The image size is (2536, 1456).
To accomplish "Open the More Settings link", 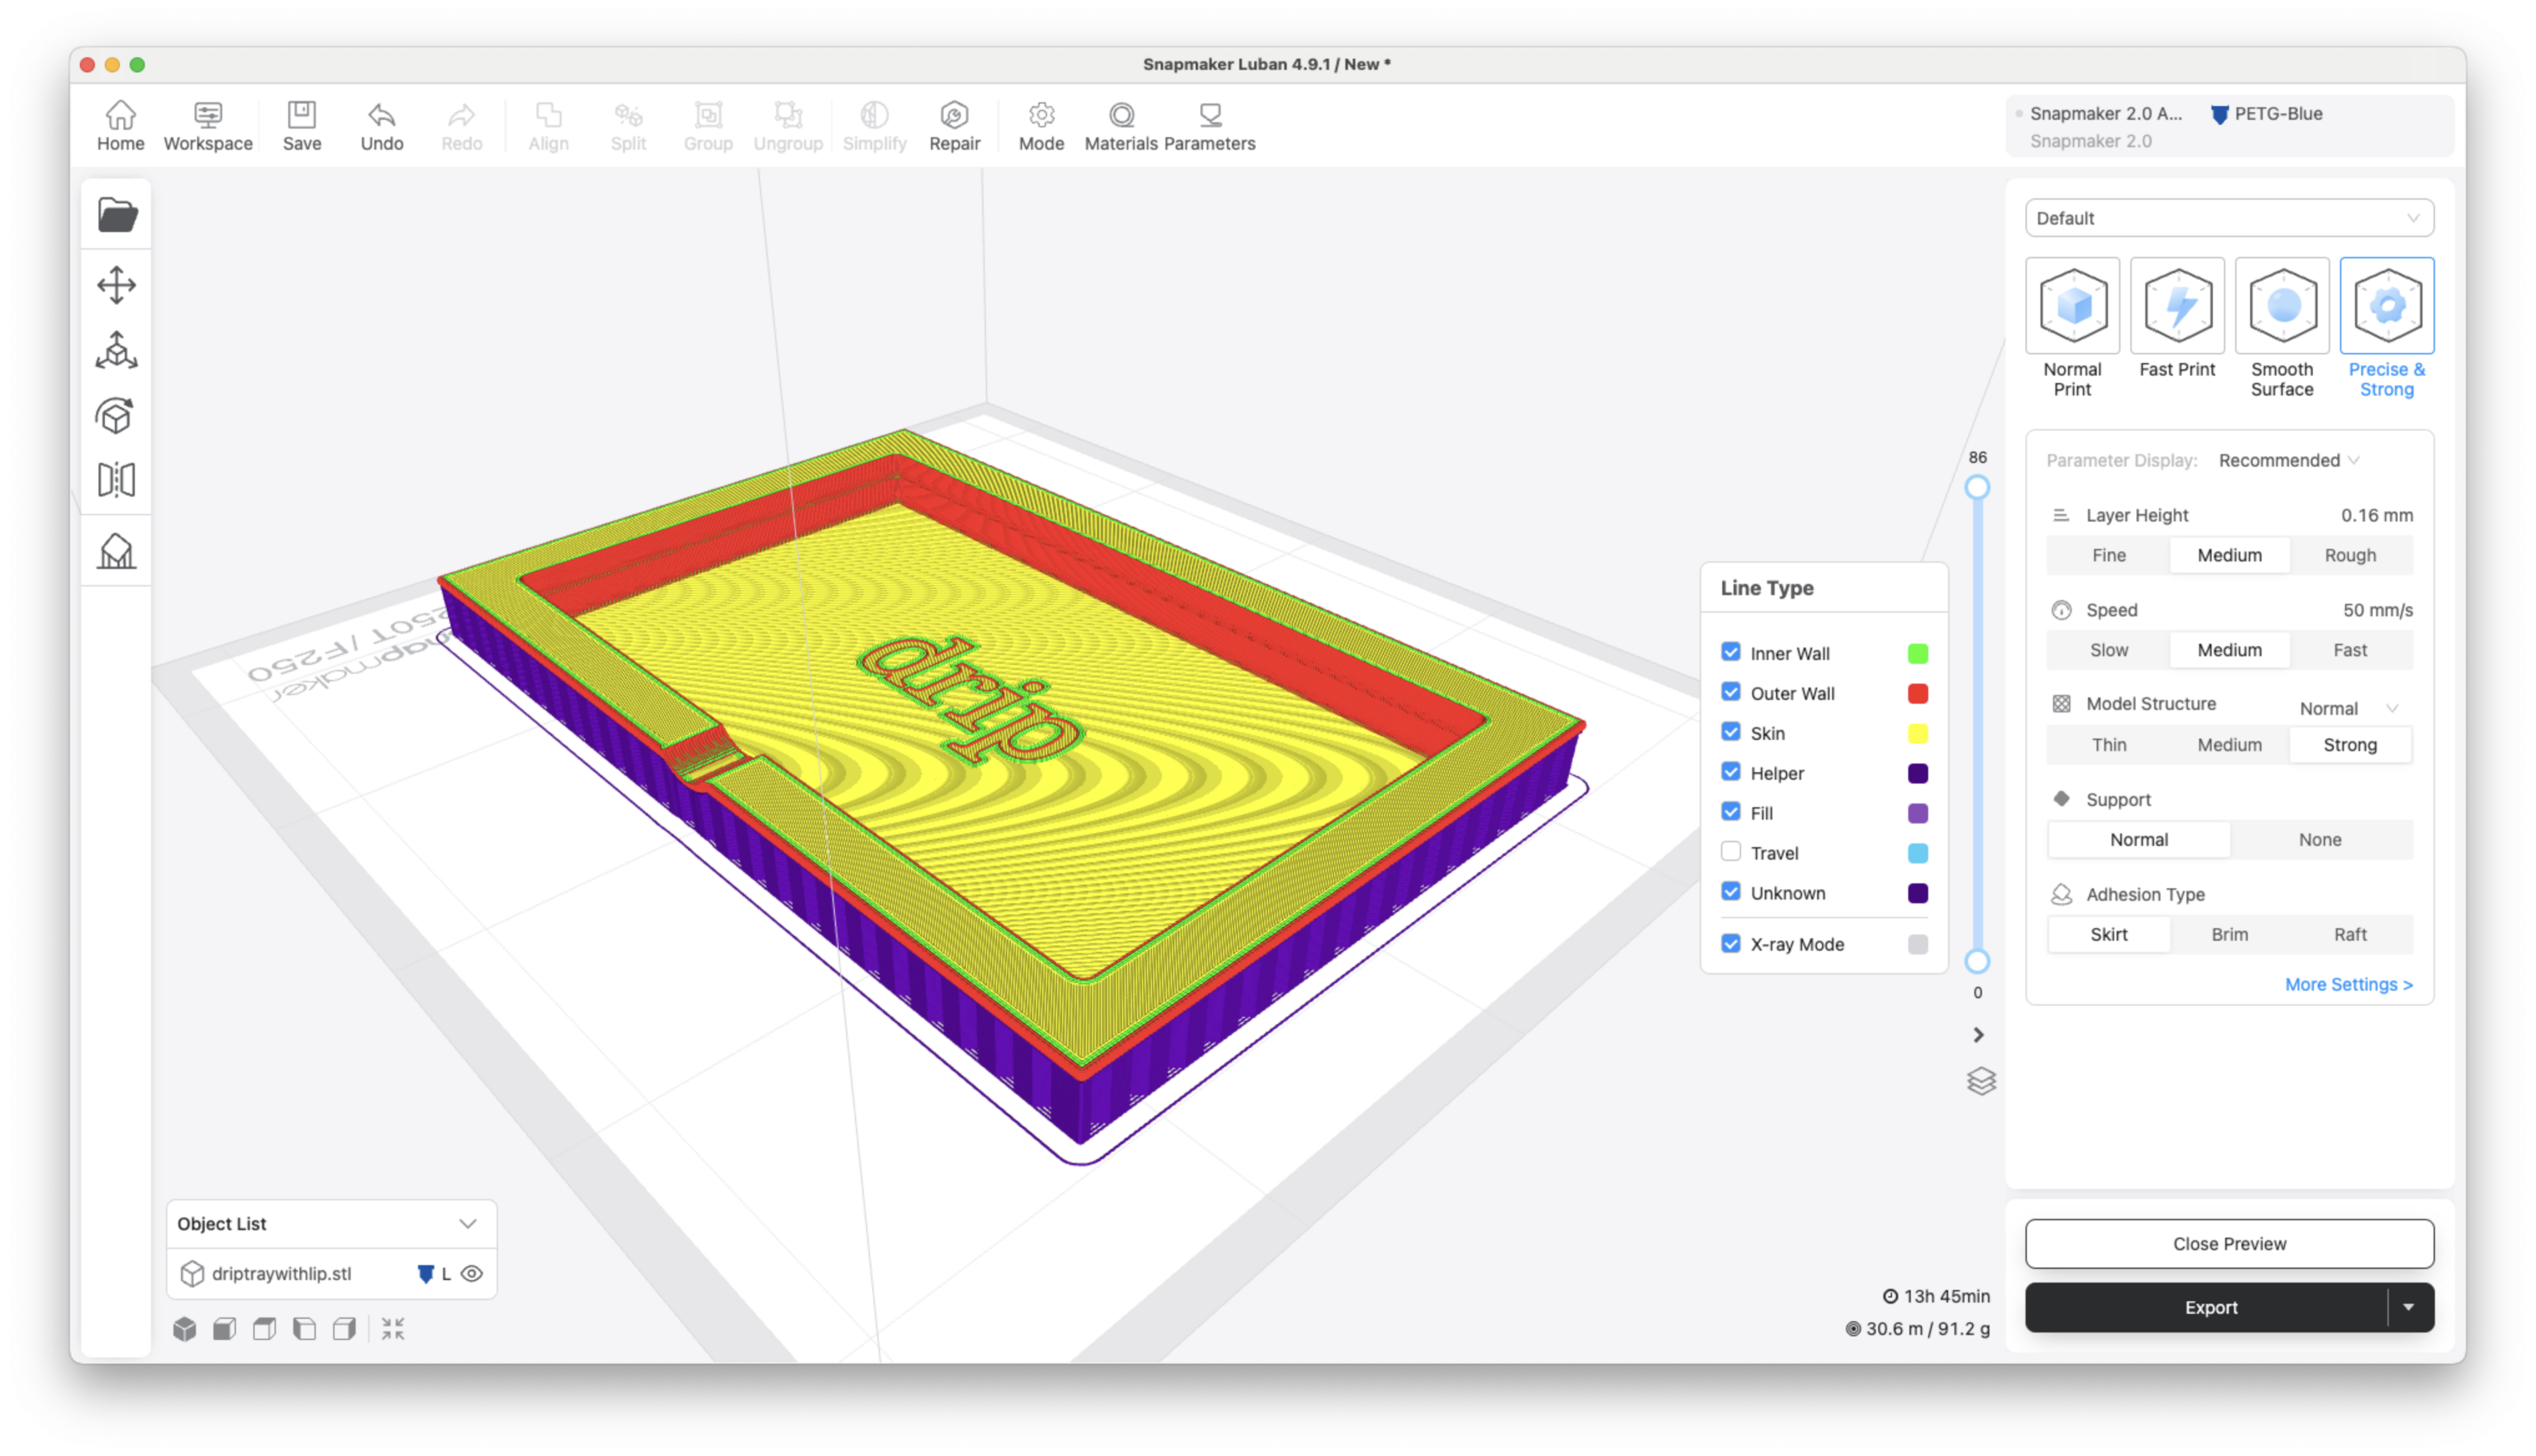I will [x=2348, y=984].
